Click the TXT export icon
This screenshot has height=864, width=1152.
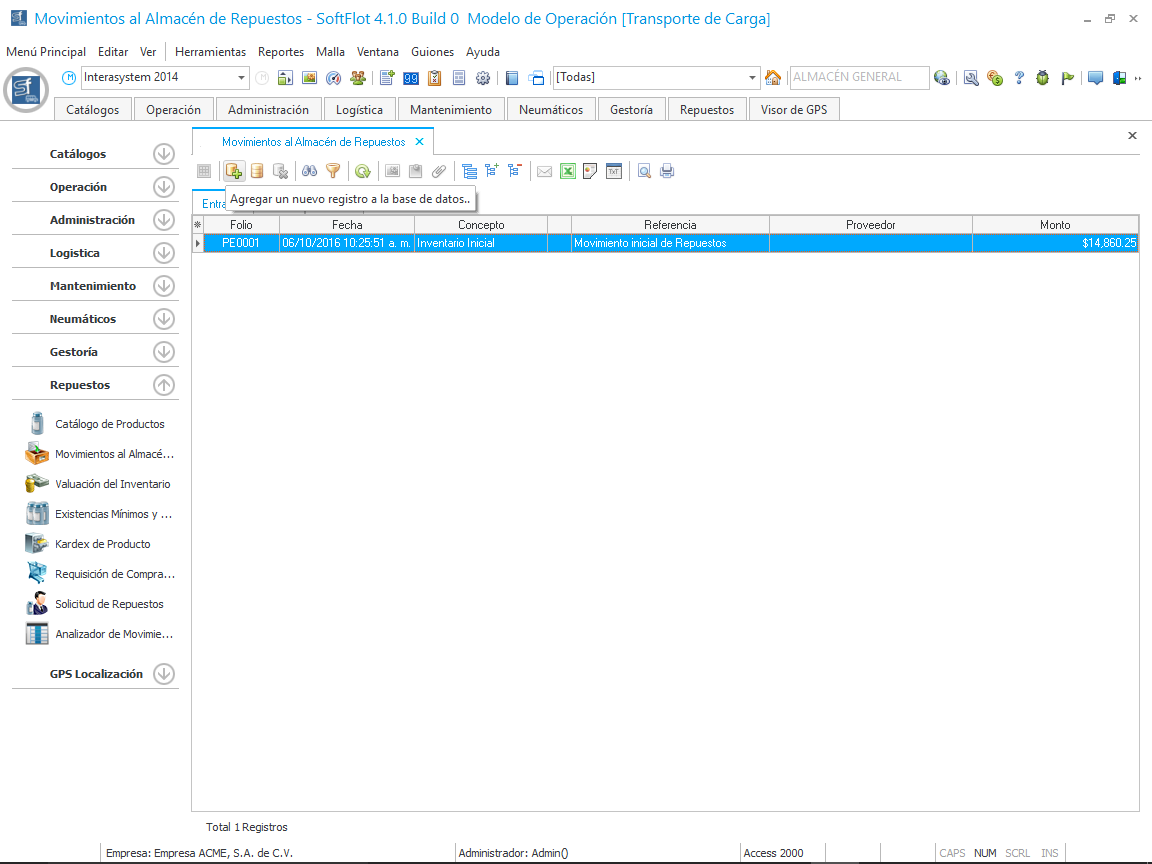pos(614,171)
